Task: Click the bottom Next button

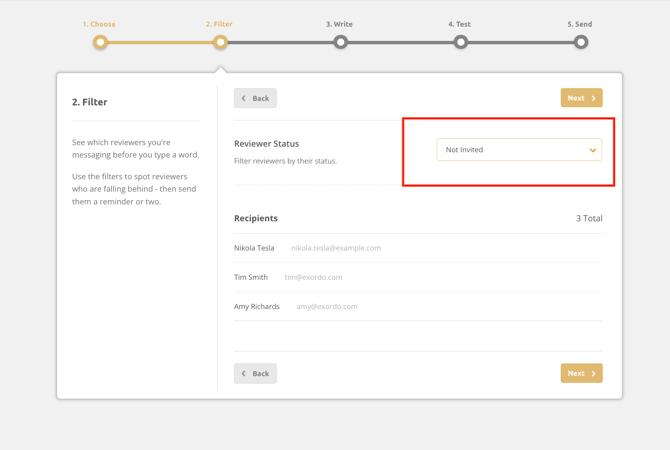Action: click(x=581, y=373)
